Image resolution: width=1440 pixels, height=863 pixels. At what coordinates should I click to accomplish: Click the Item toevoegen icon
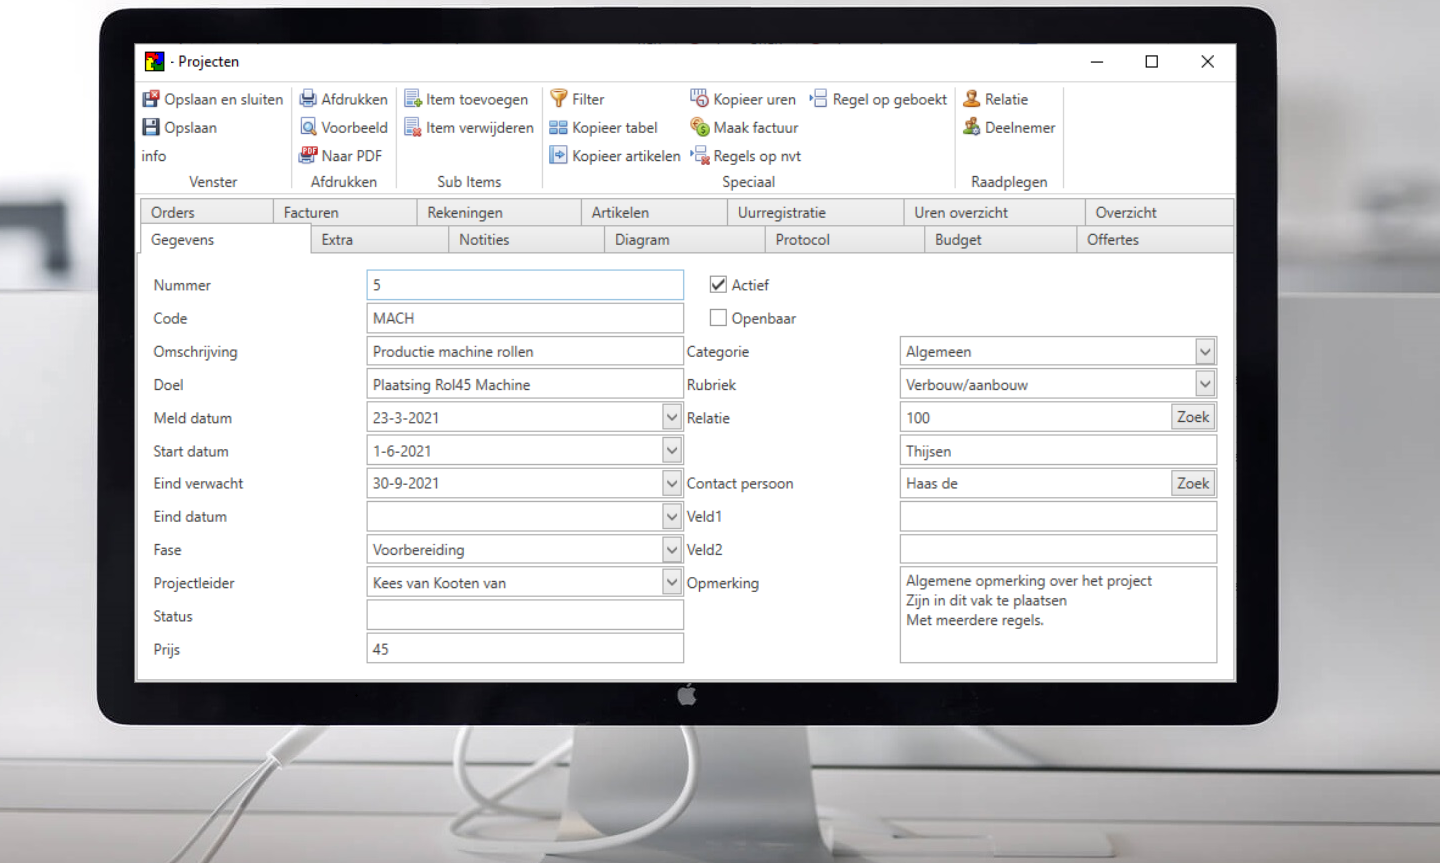point(412,99)
